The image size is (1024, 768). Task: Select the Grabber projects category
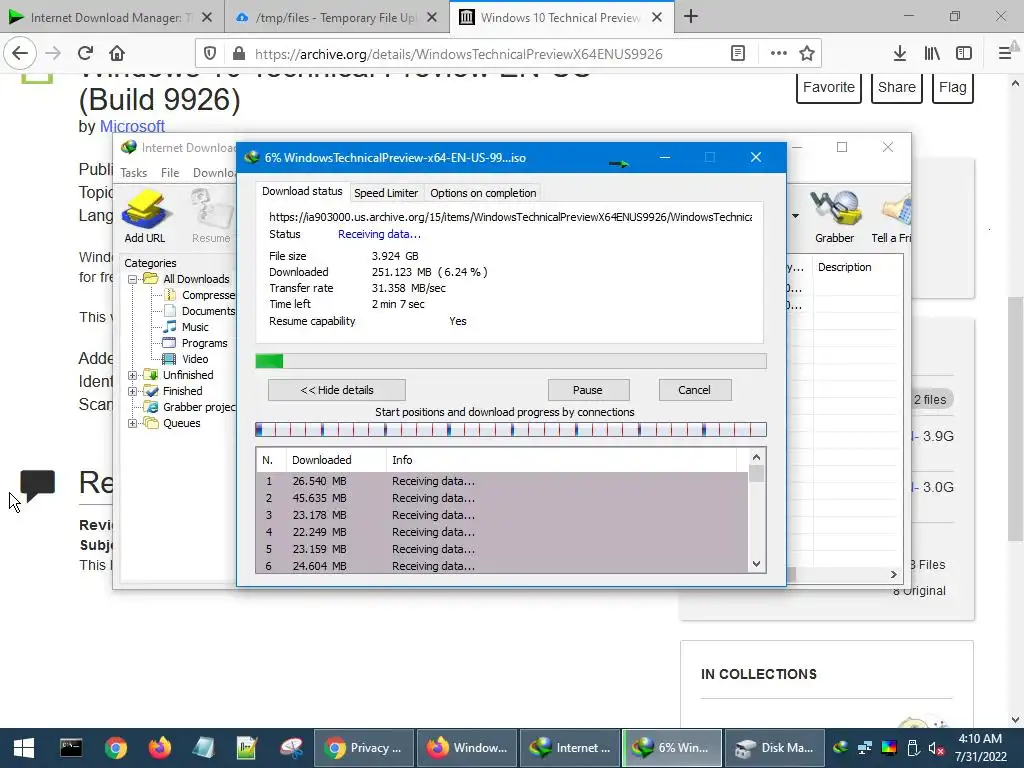pyautogui.click(x=199, y=407)
